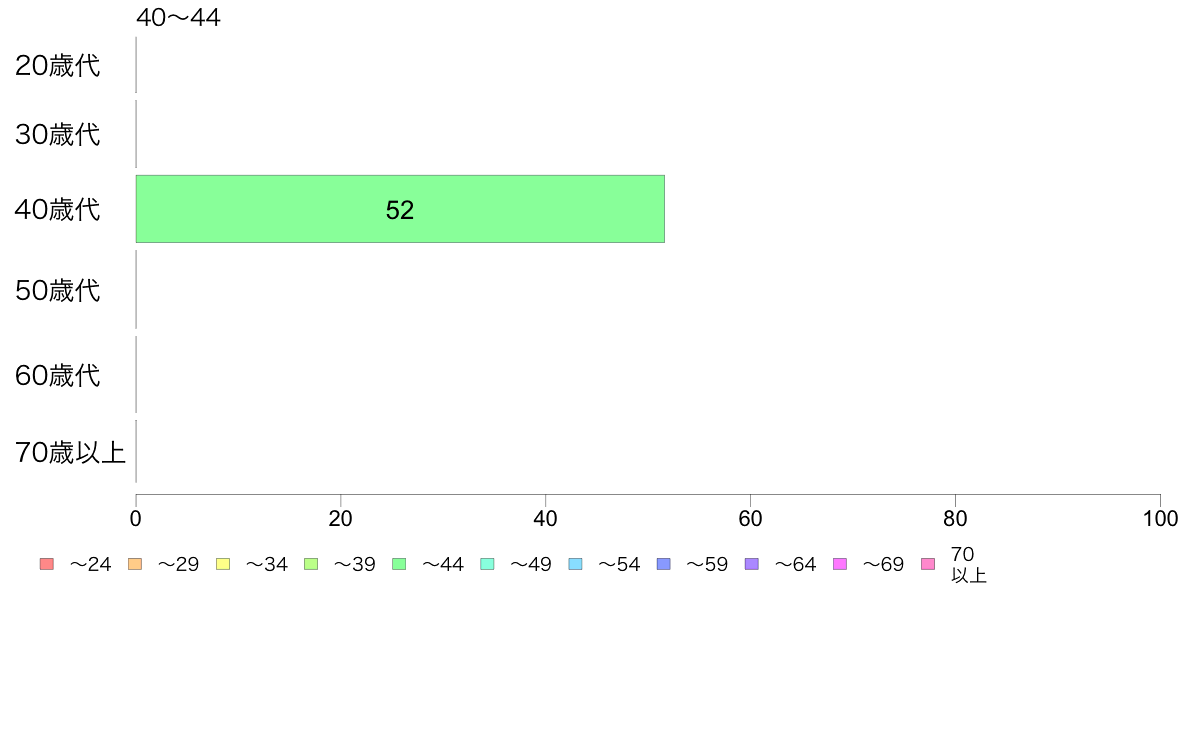Click the magenta ~69 legend swatch
This screenshot has width=1188, height=736.
point(839,564)
